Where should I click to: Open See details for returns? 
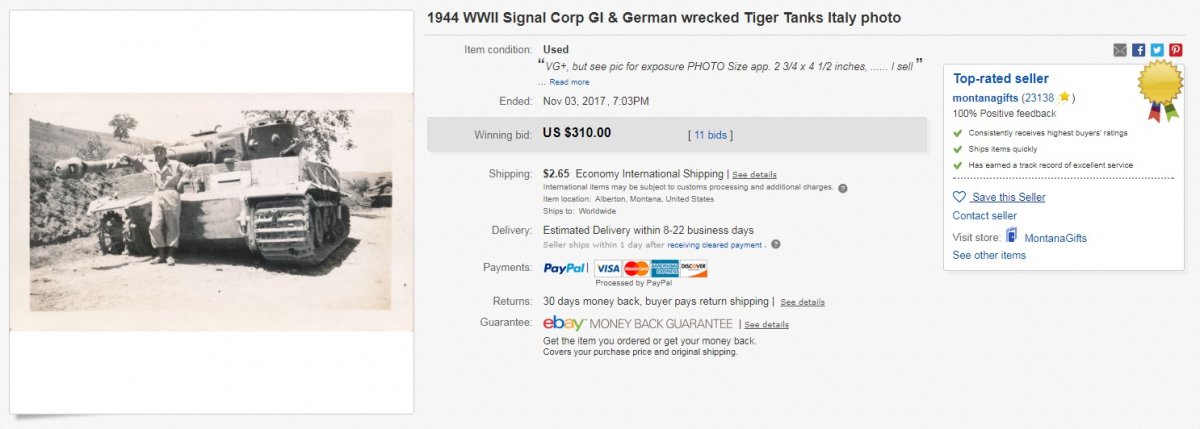click(802, 302)
